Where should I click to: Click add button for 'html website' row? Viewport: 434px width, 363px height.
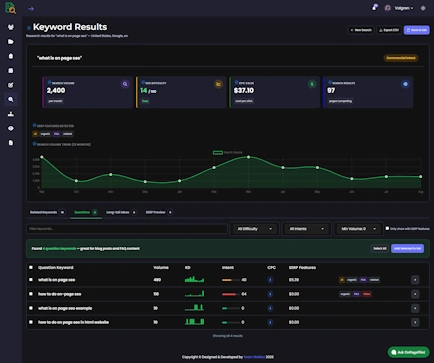tap(415, 322)
